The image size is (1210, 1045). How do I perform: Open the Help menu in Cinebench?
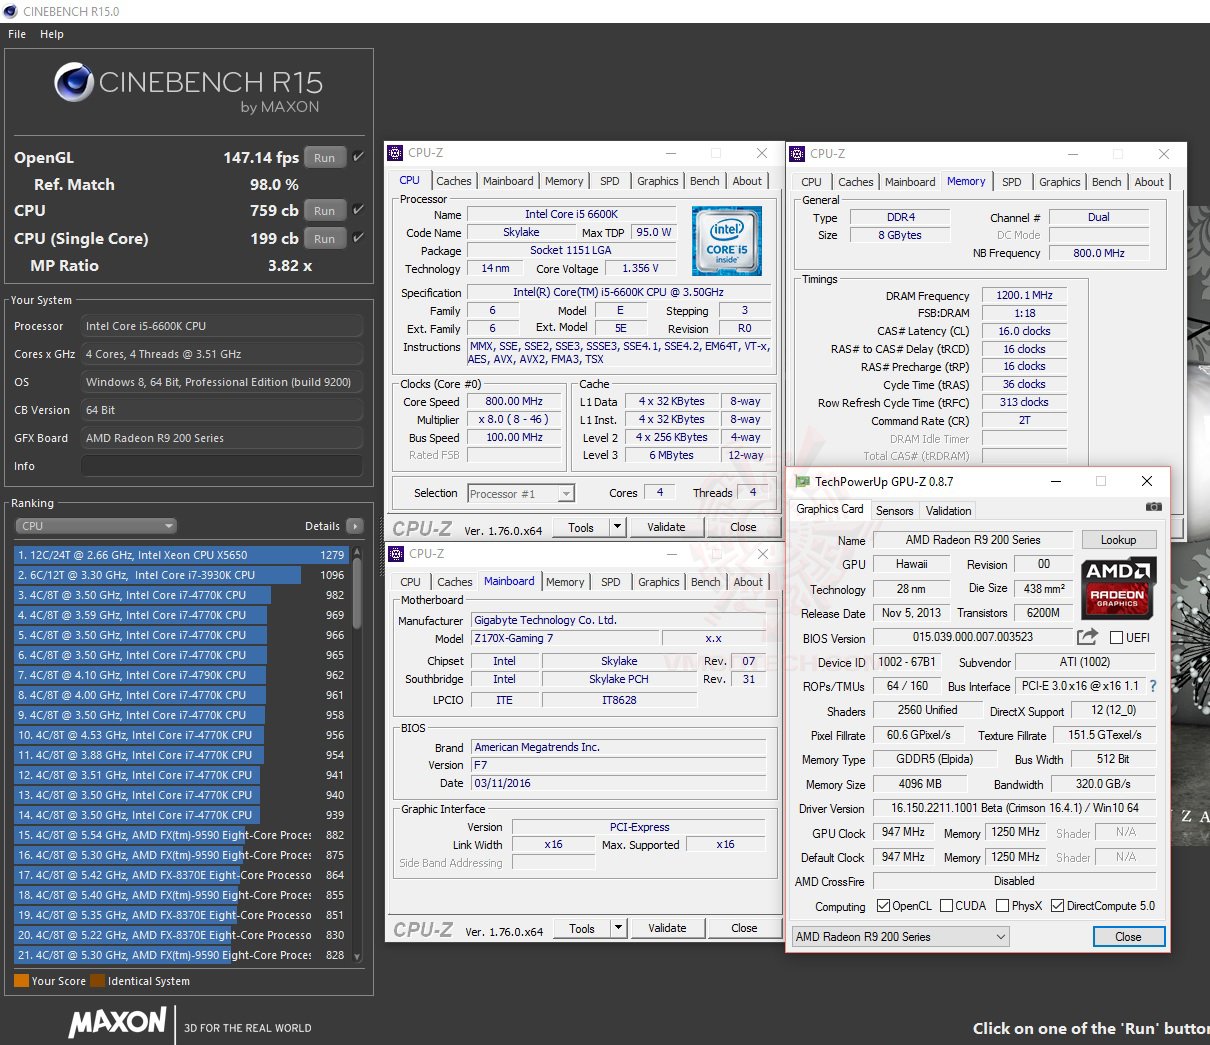pyautogui.click(x=52, y=34)
